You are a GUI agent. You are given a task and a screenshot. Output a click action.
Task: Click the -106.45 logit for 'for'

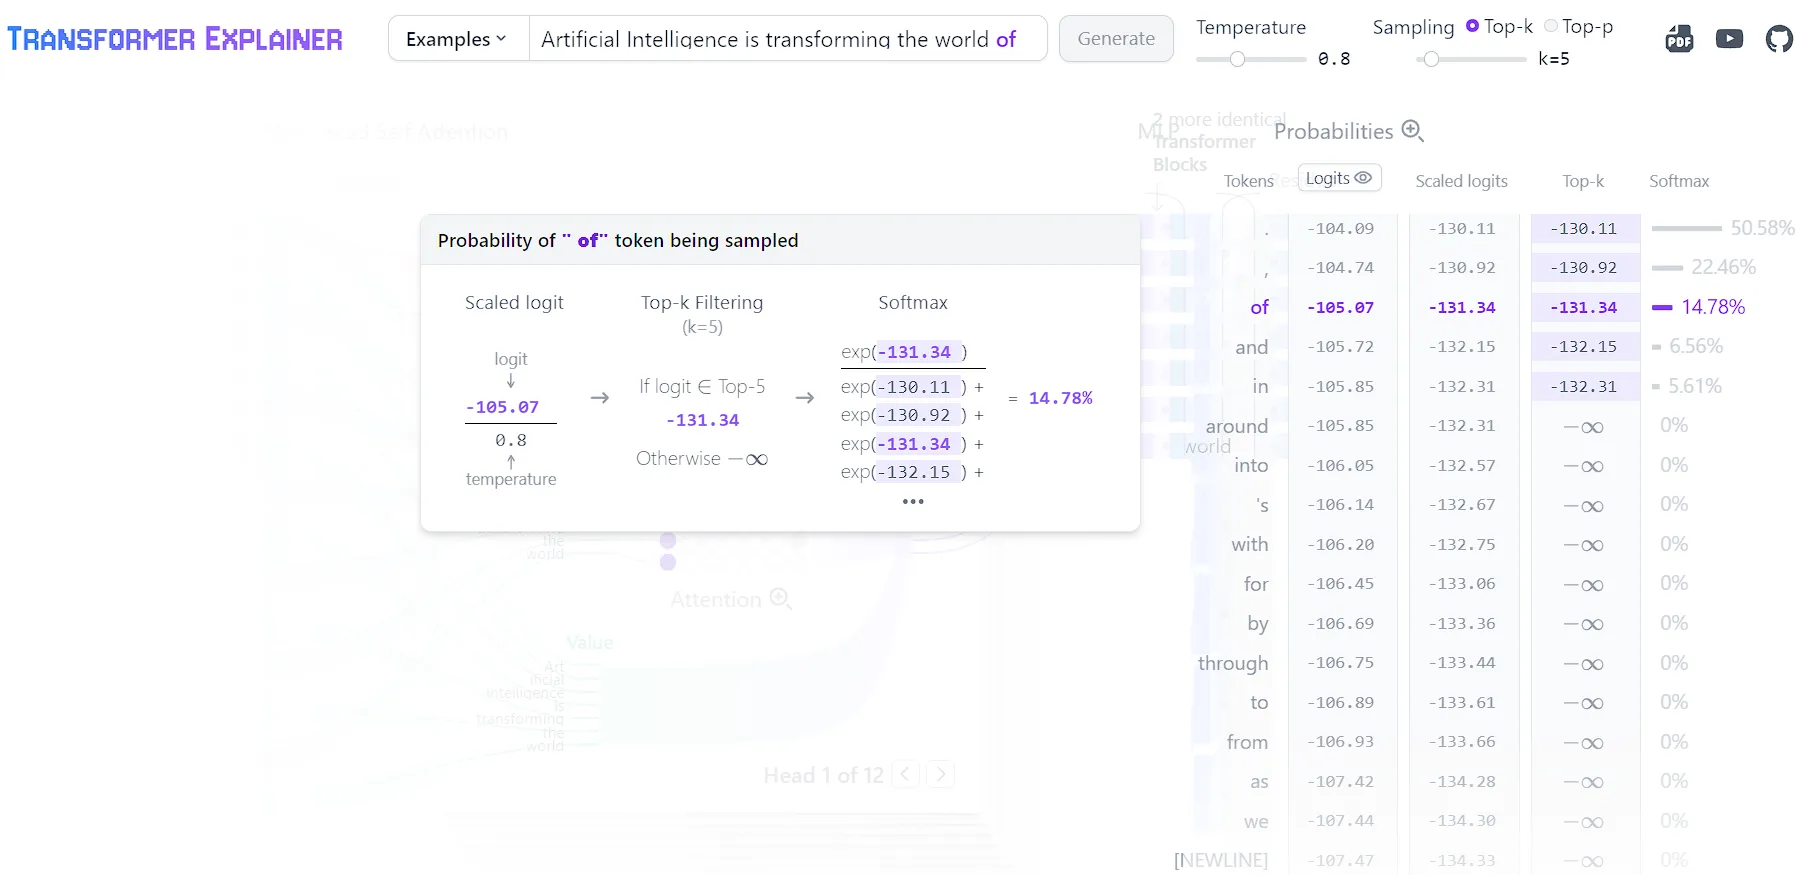tap(1340, 584)
